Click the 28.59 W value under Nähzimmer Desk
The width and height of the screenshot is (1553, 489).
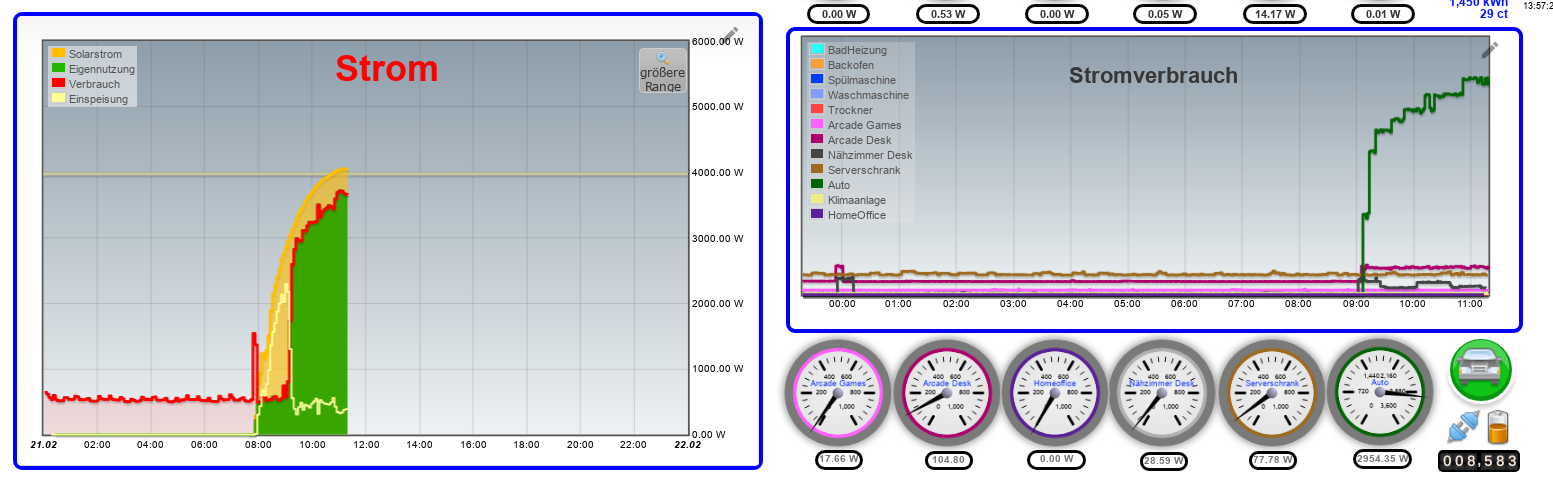tap(1162, 461)
